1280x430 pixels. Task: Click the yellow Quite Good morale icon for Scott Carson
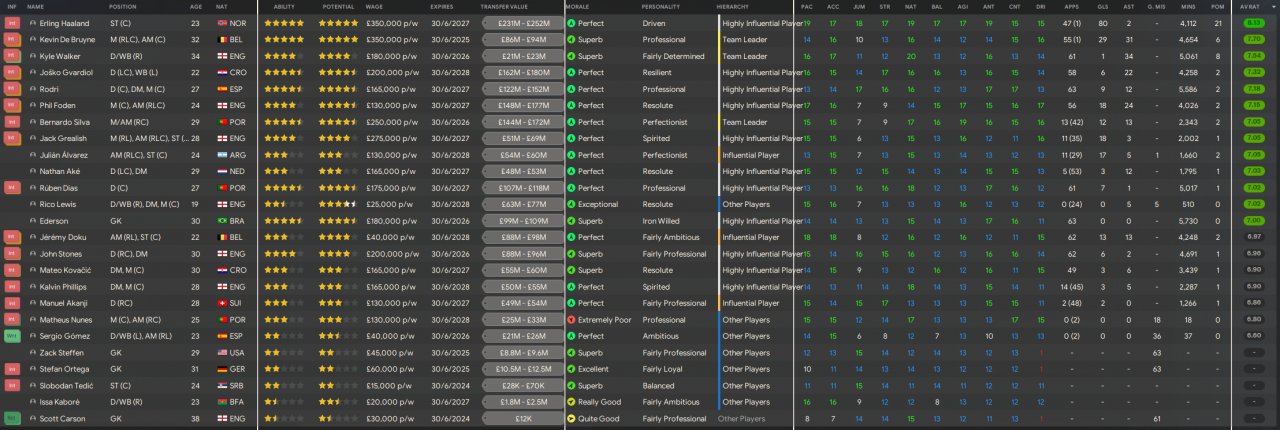coord(571,418)
